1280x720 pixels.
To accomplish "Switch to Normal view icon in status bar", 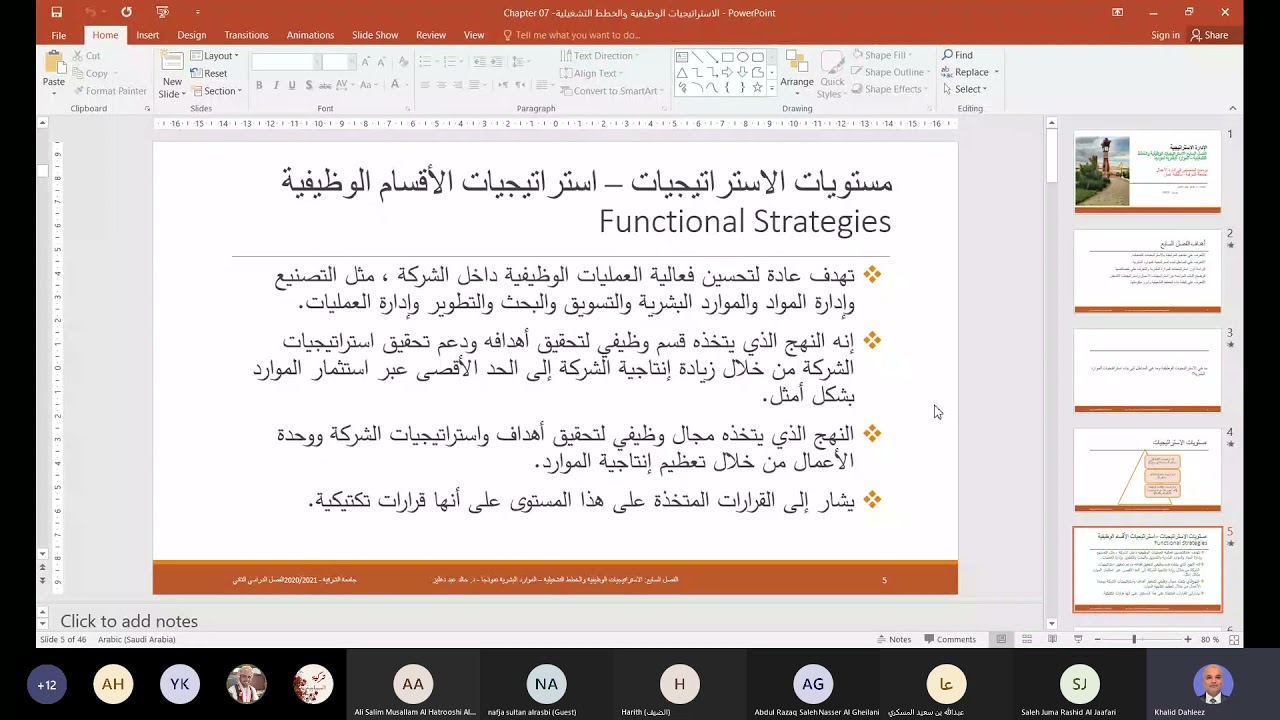I will [x=1001, y=639].
